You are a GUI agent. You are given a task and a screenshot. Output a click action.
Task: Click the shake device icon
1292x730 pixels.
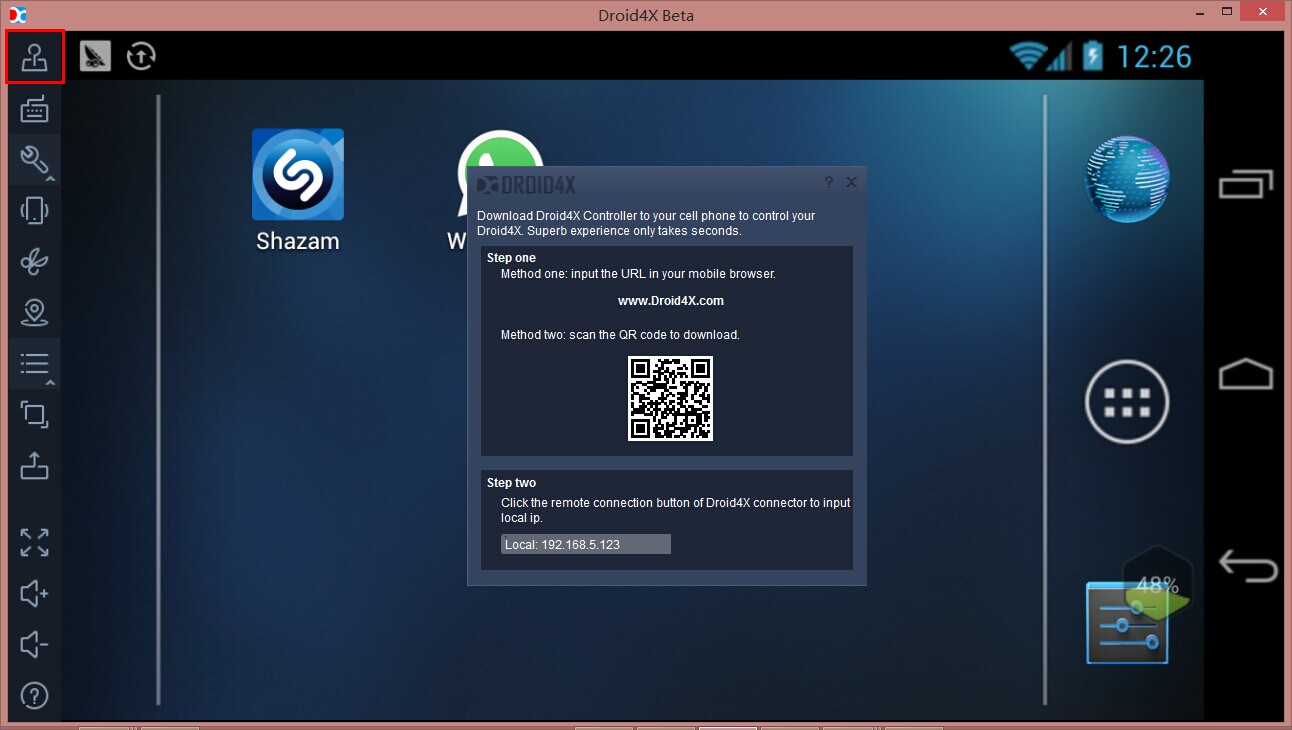click(35, 210)
